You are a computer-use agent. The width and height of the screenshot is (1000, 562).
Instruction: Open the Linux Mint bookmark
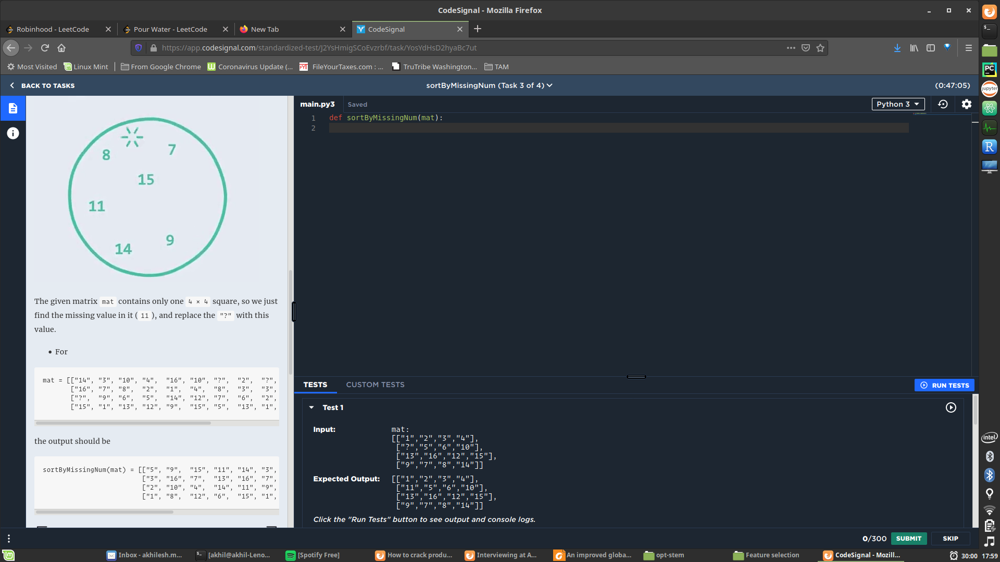tap(85, 66)
